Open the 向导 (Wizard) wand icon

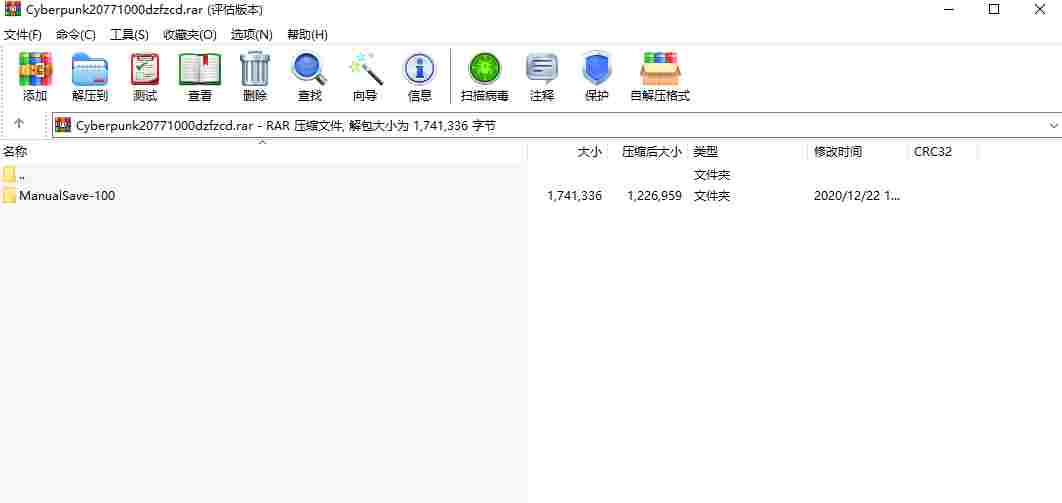pos(365,70)
